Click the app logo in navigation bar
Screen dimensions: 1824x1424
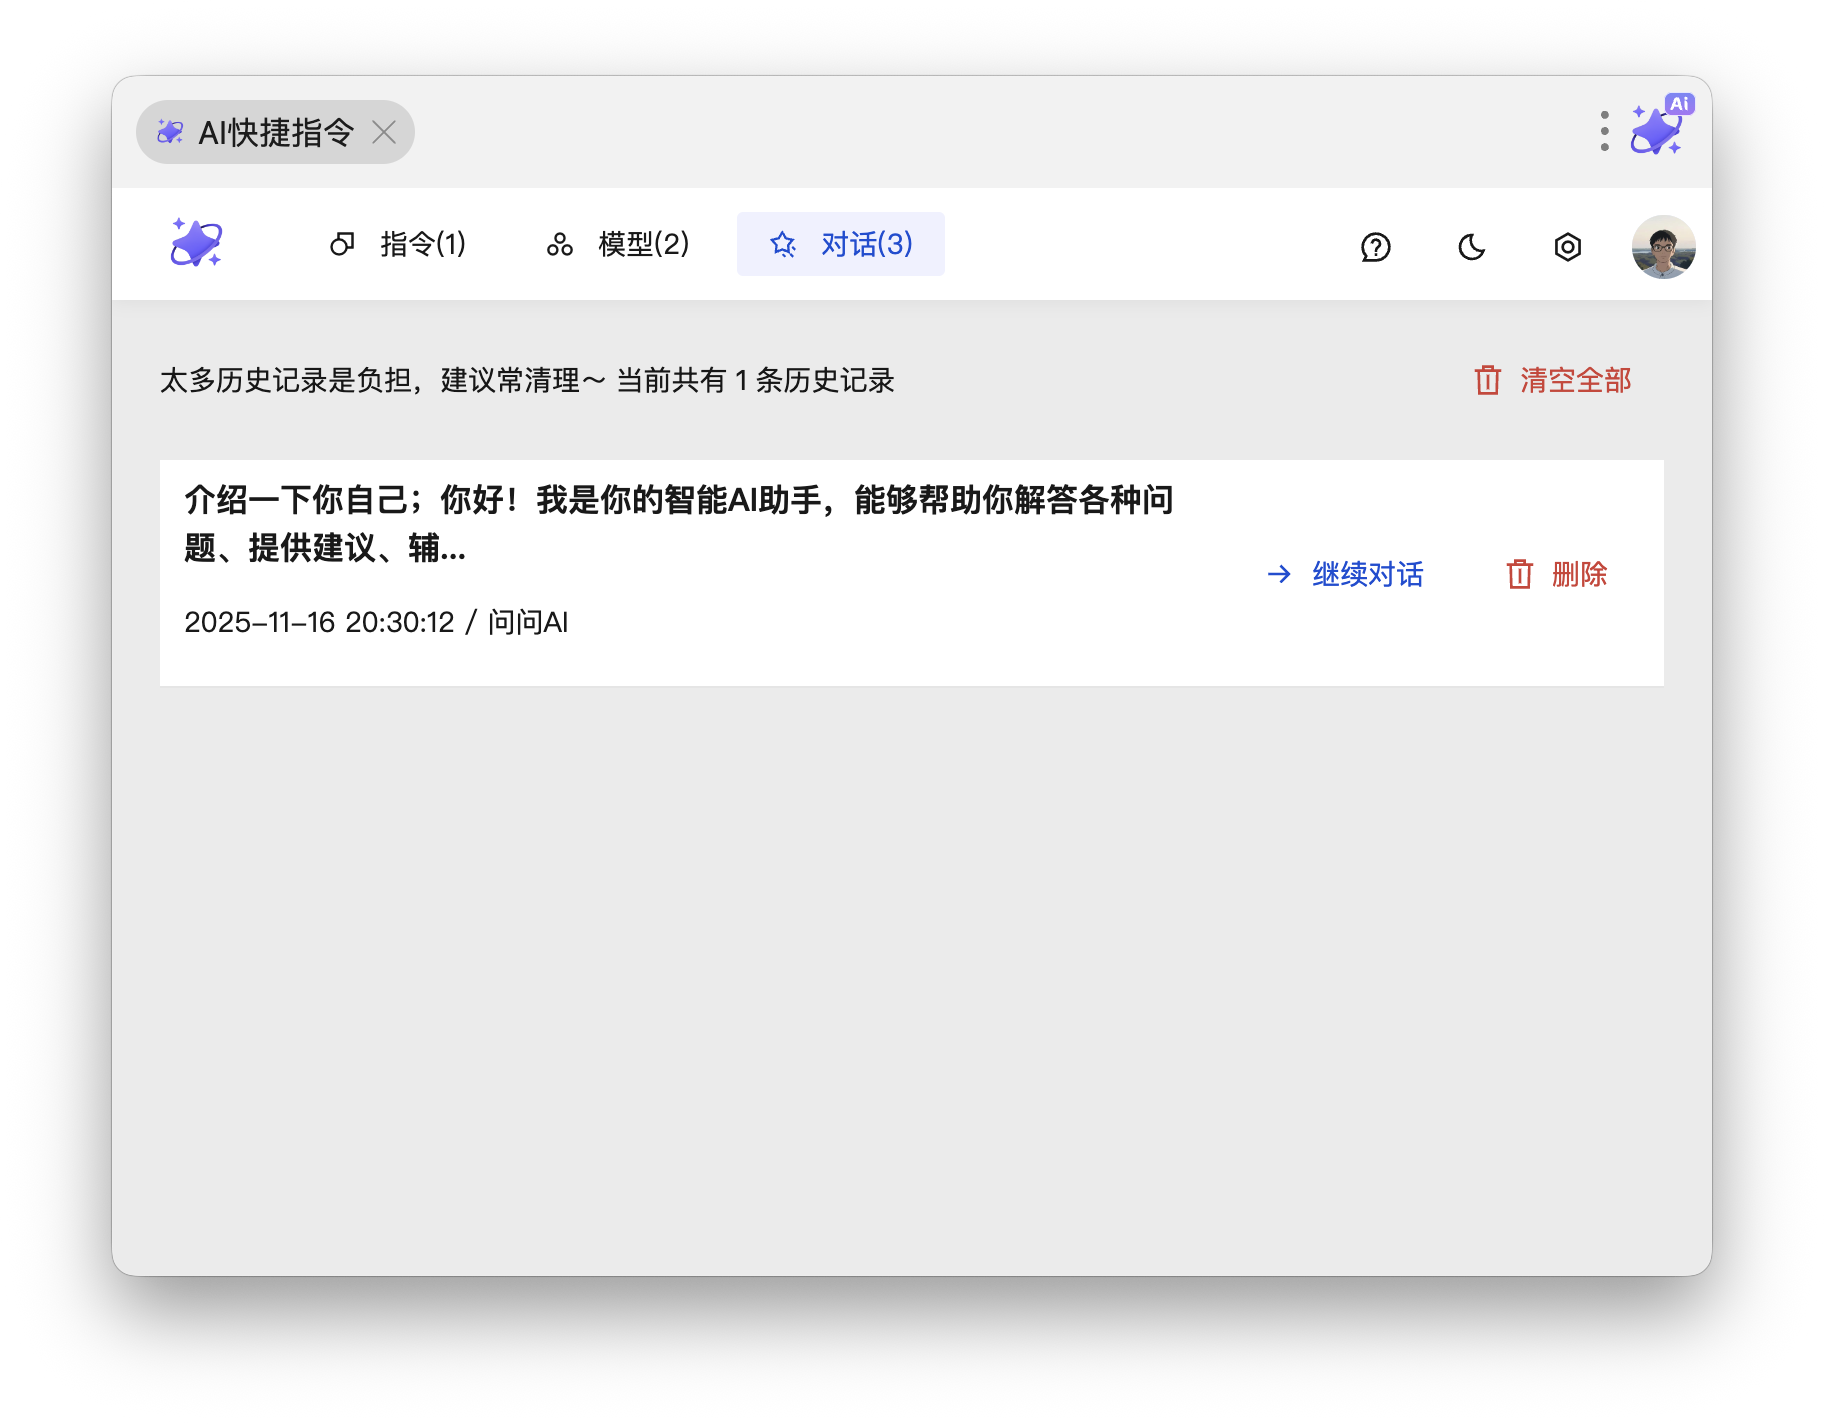click(x=196, y=243)
